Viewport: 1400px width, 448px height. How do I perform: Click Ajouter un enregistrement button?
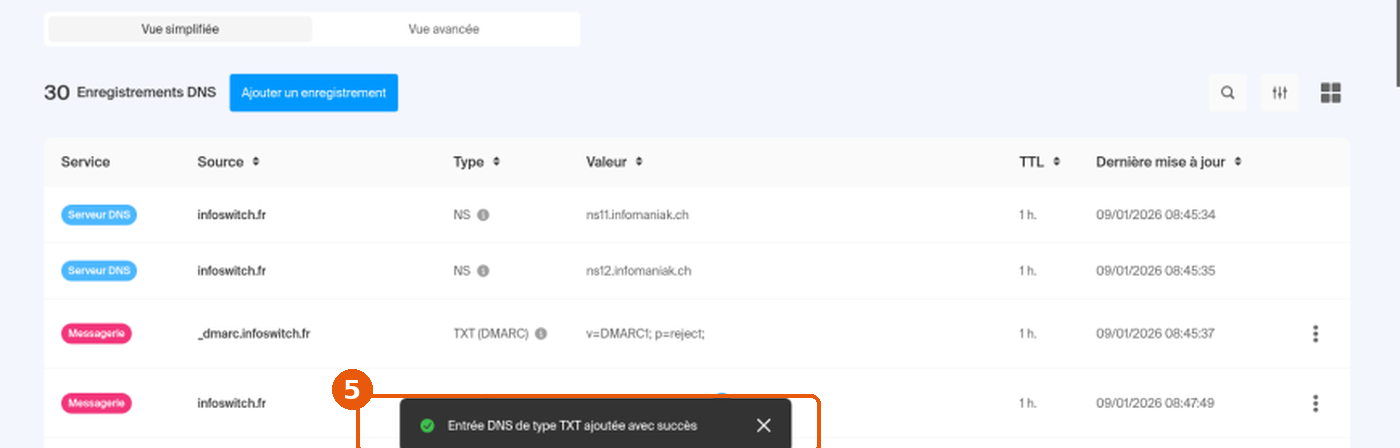pos(314,93)
